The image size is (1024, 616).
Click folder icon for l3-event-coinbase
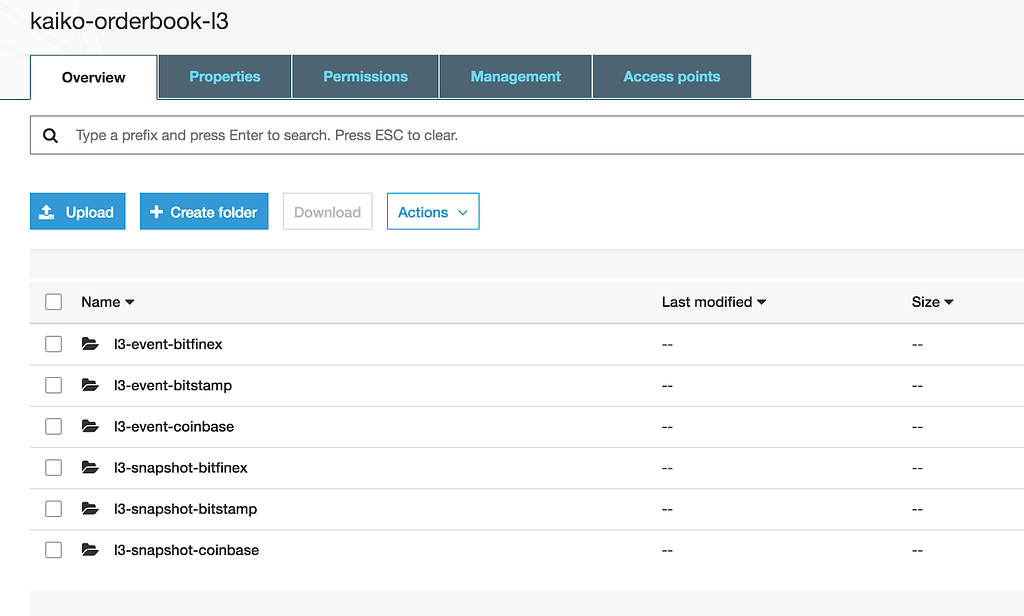click(90, 426)
